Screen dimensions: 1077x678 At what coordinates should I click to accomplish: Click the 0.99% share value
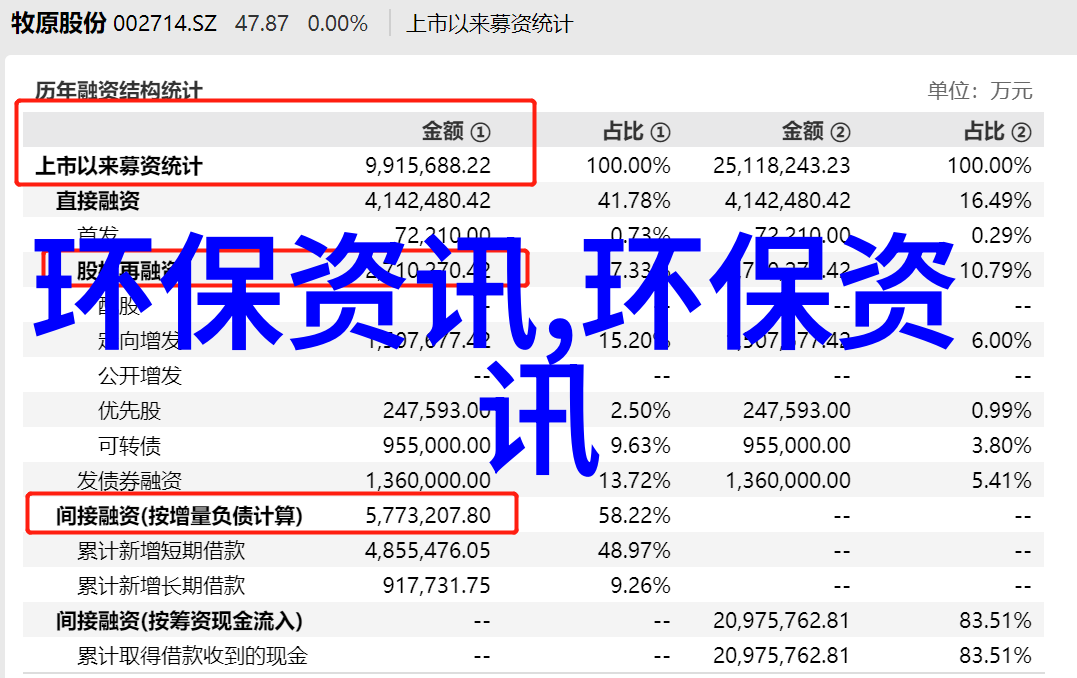[1001, 411]
